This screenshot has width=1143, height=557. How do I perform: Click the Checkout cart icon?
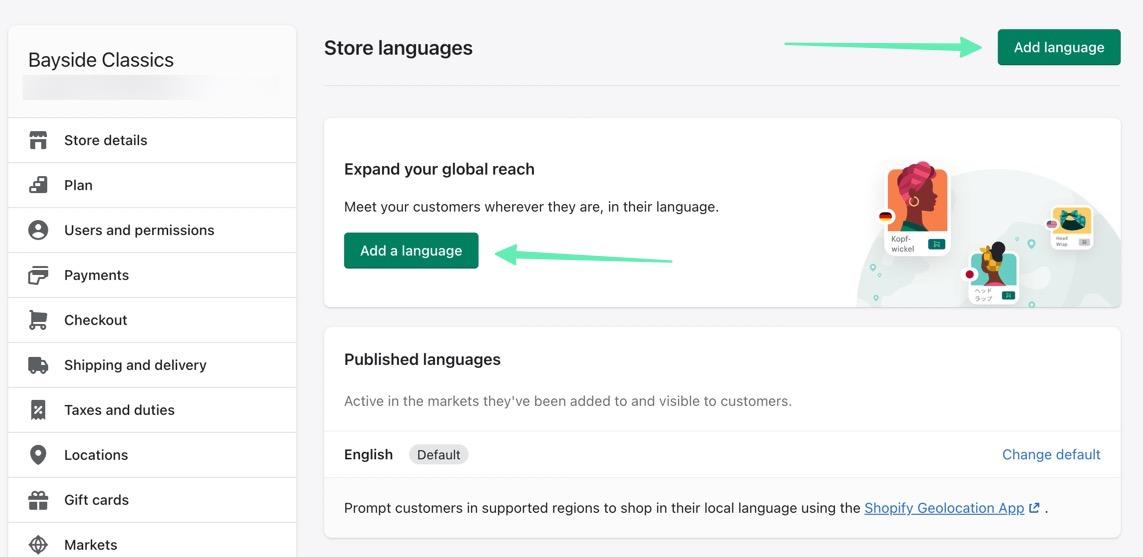(x=38, y=320)
